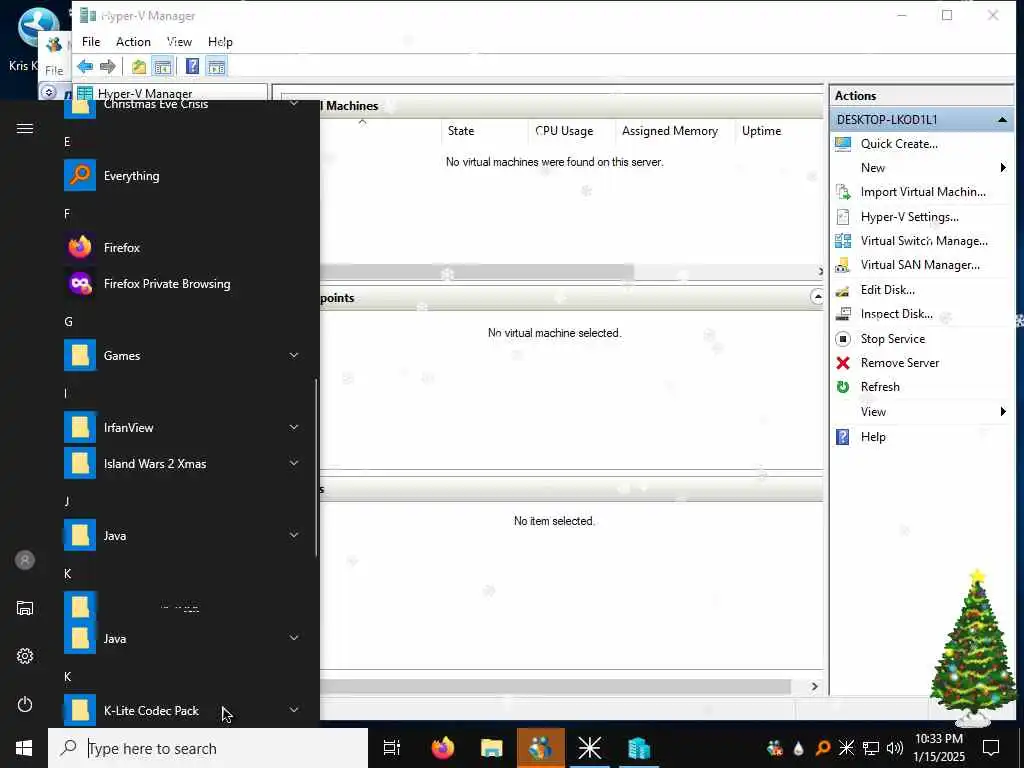The image size is (1024, 768).
Task: Open the View submenu in Actions pane
Action: pos(921,411)
